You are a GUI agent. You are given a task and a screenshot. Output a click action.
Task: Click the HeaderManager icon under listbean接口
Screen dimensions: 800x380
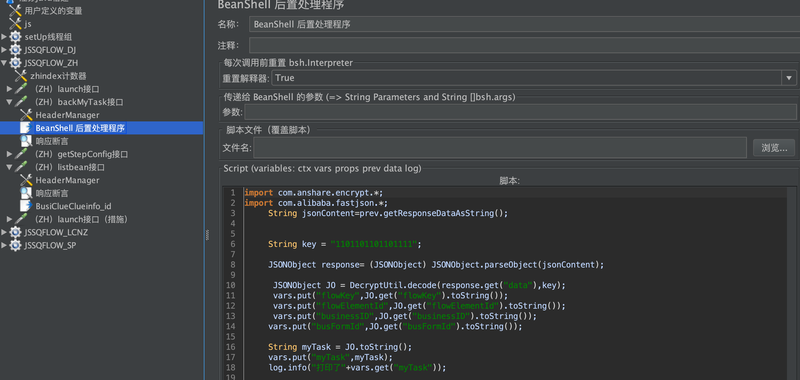click(26, 180)
